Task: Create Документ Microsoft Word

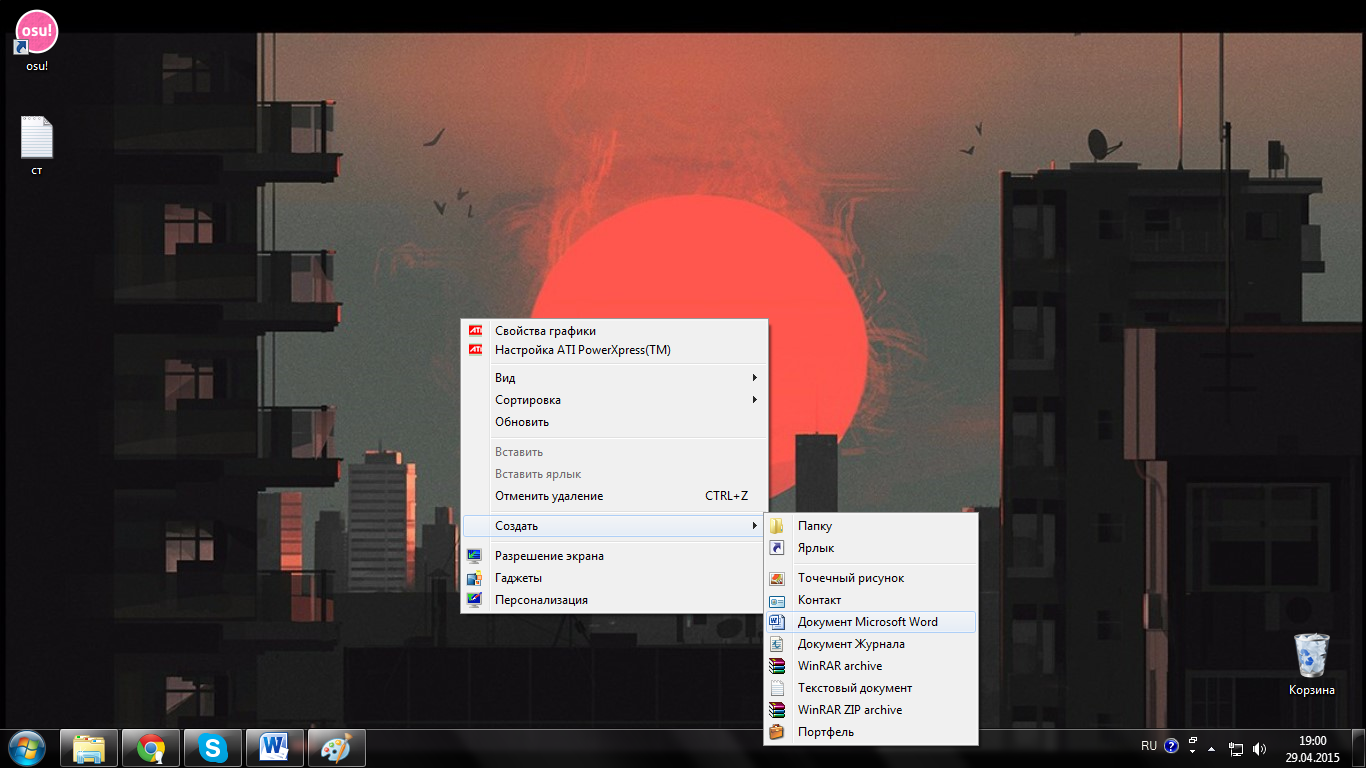Action: pos(870,622)
